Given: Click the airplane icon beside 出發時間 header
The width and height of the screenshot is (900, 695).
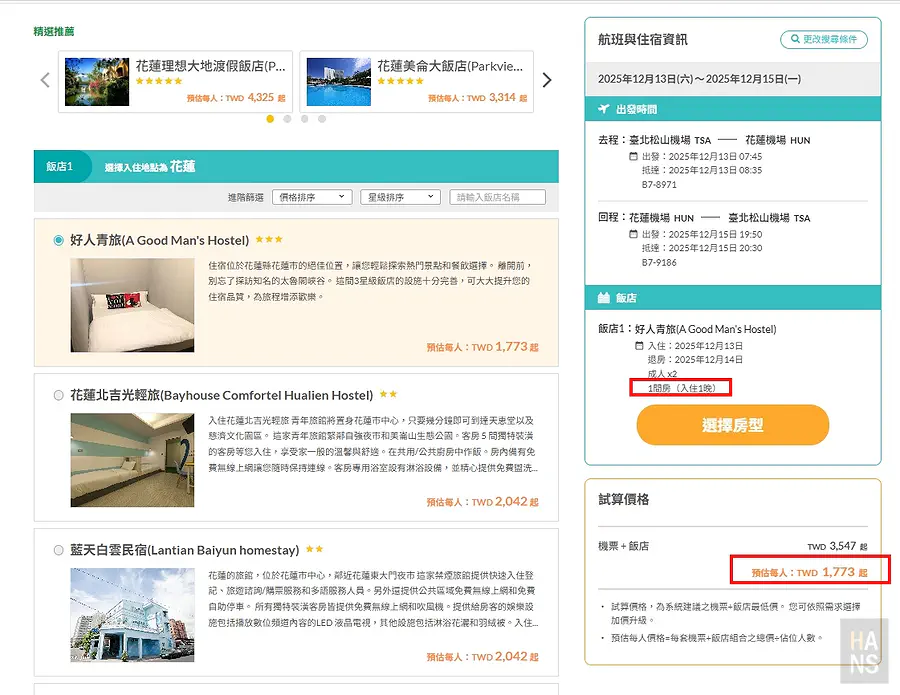Looking at the screenshot, I should tap(606, 108).
